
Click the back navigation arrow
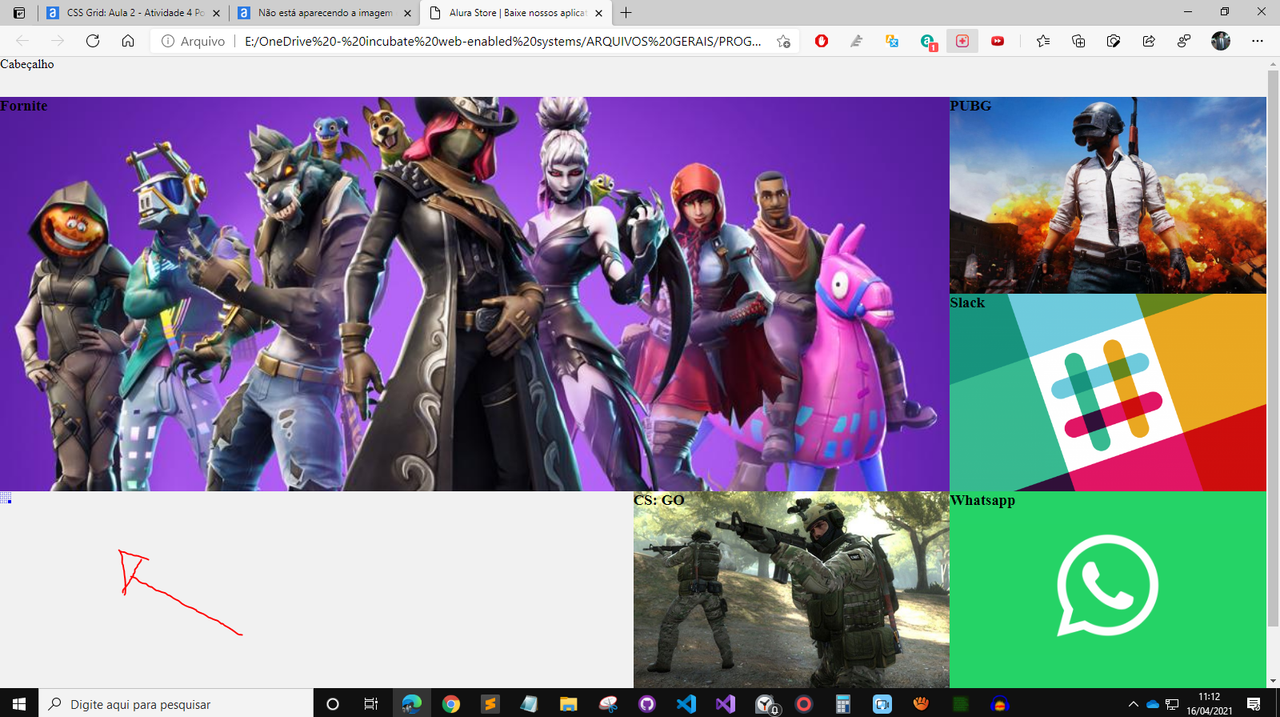[22, 41]
